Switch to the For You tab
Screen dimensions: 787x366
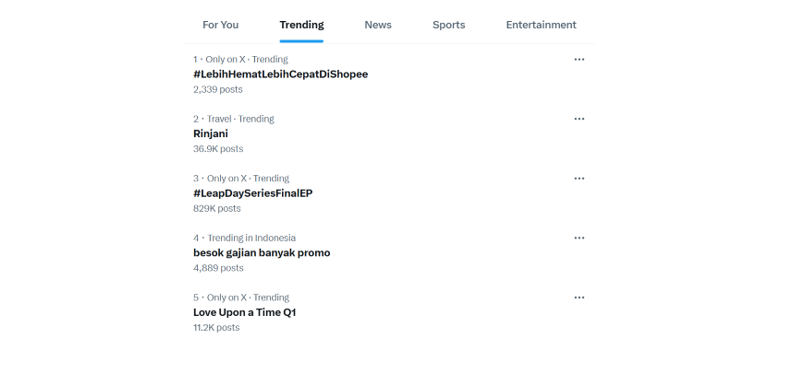tap(220, 25)
